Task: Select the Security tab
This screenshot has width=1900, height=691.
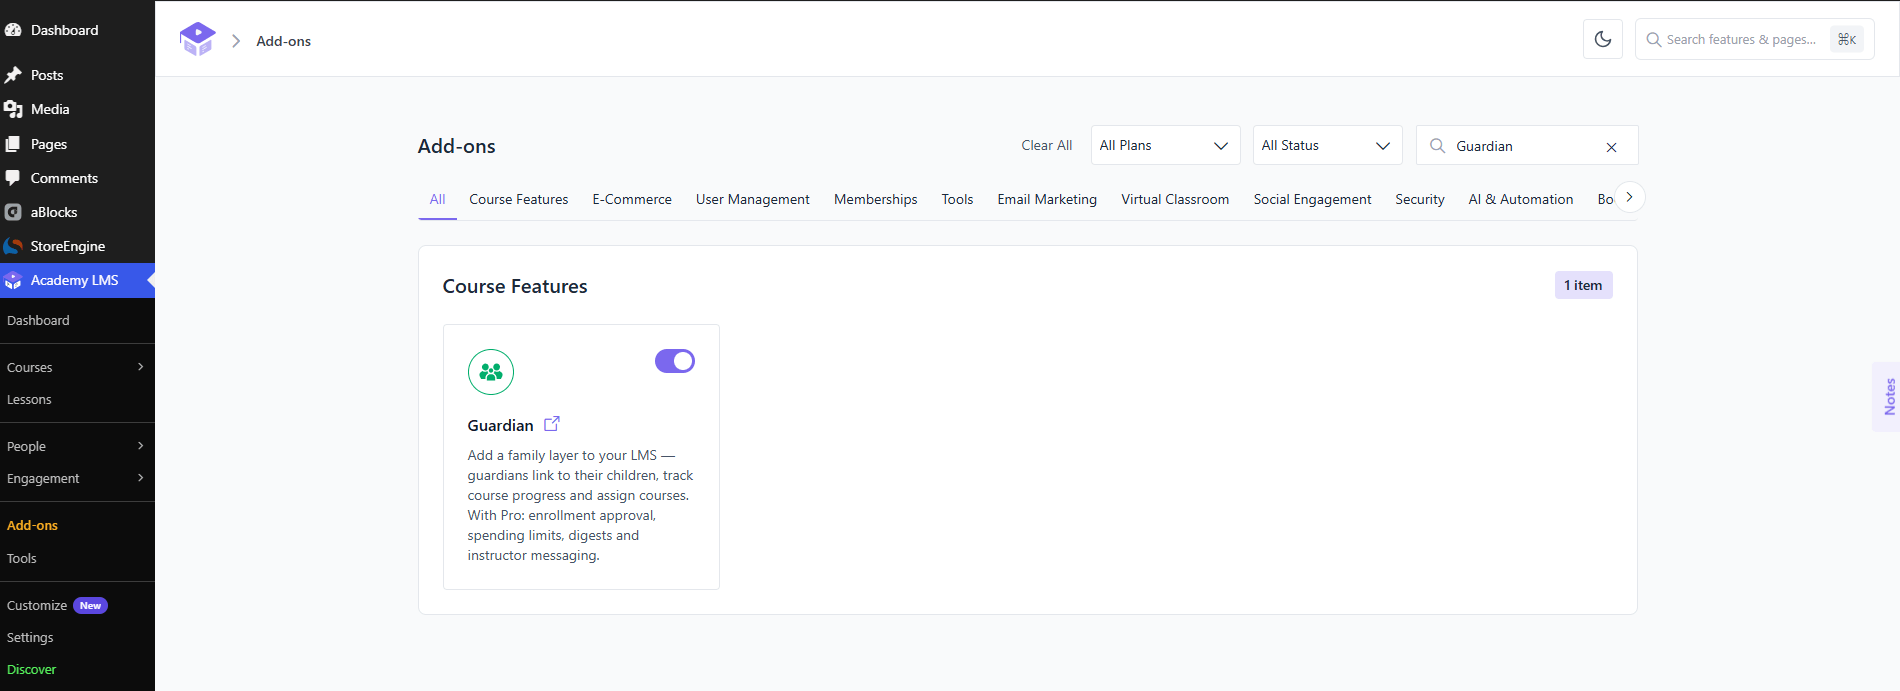Action: [x=1420, y=199]
